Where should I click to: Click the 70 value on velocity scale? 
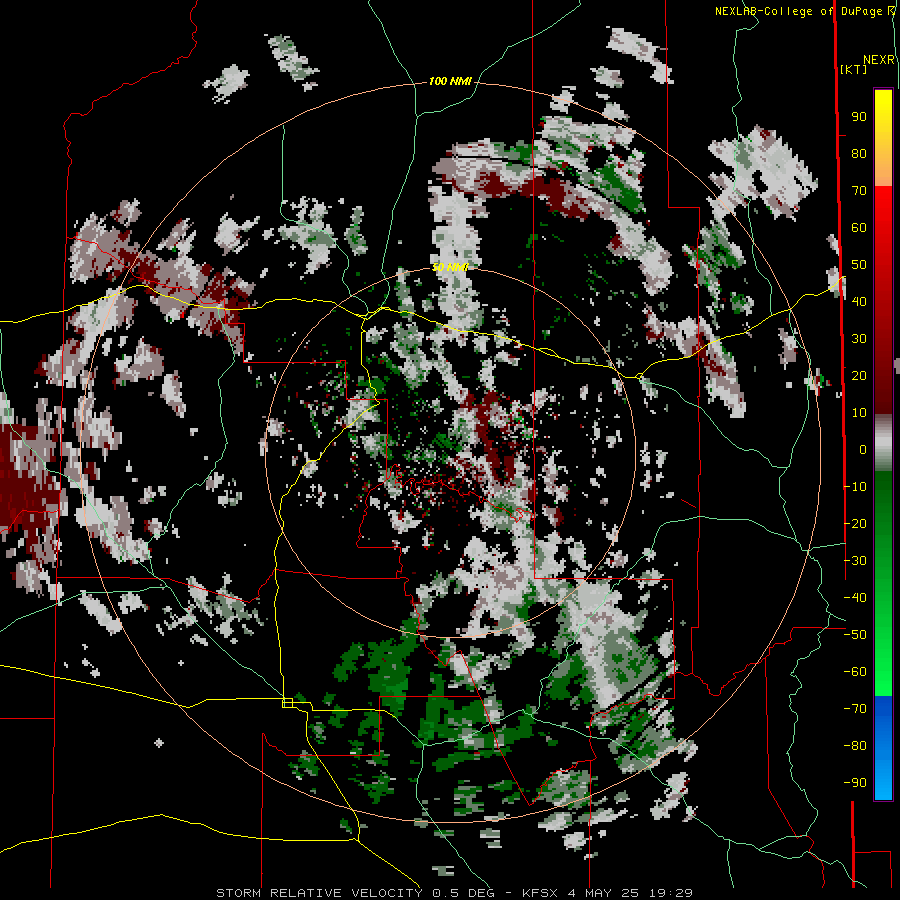tap(859, 191)
